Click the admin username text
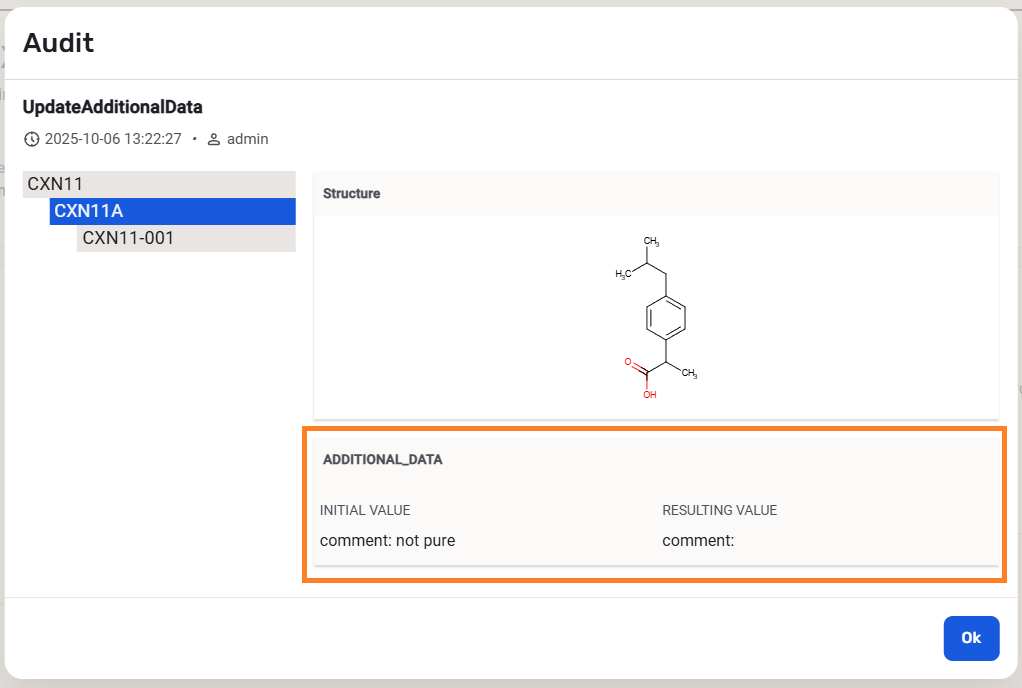The height and width of the screenshot is (688, 1022). pyautogui.click(x=248, y=139)
